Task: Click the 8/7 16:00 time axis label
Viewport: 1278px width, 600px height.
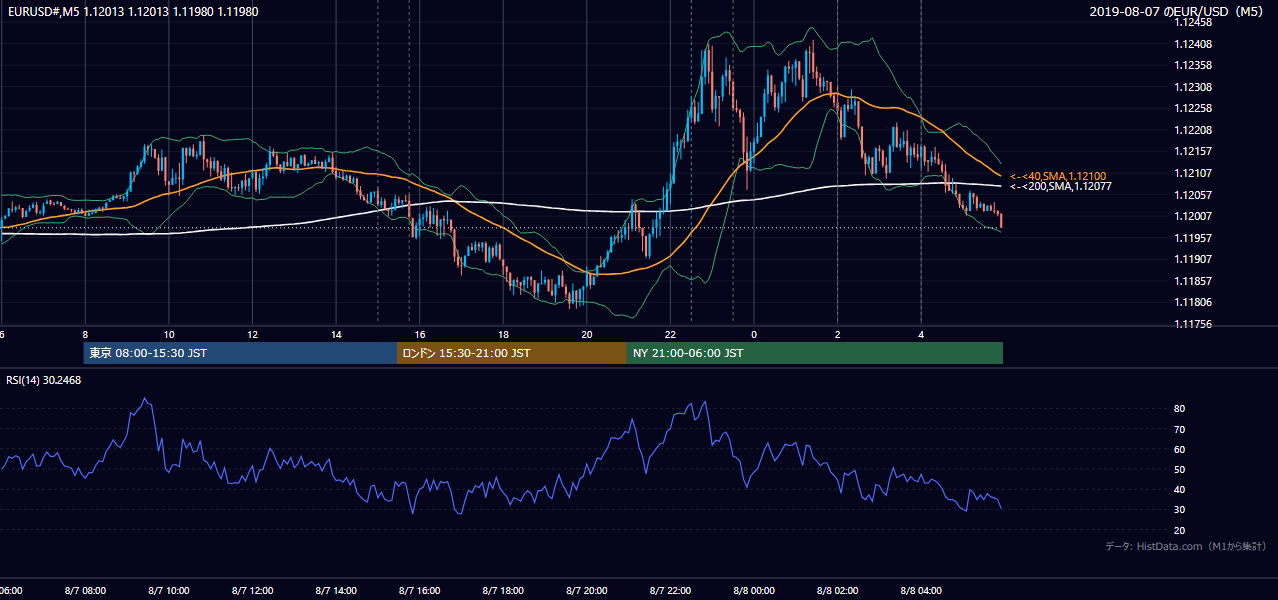Action: [x=420, y=590]
